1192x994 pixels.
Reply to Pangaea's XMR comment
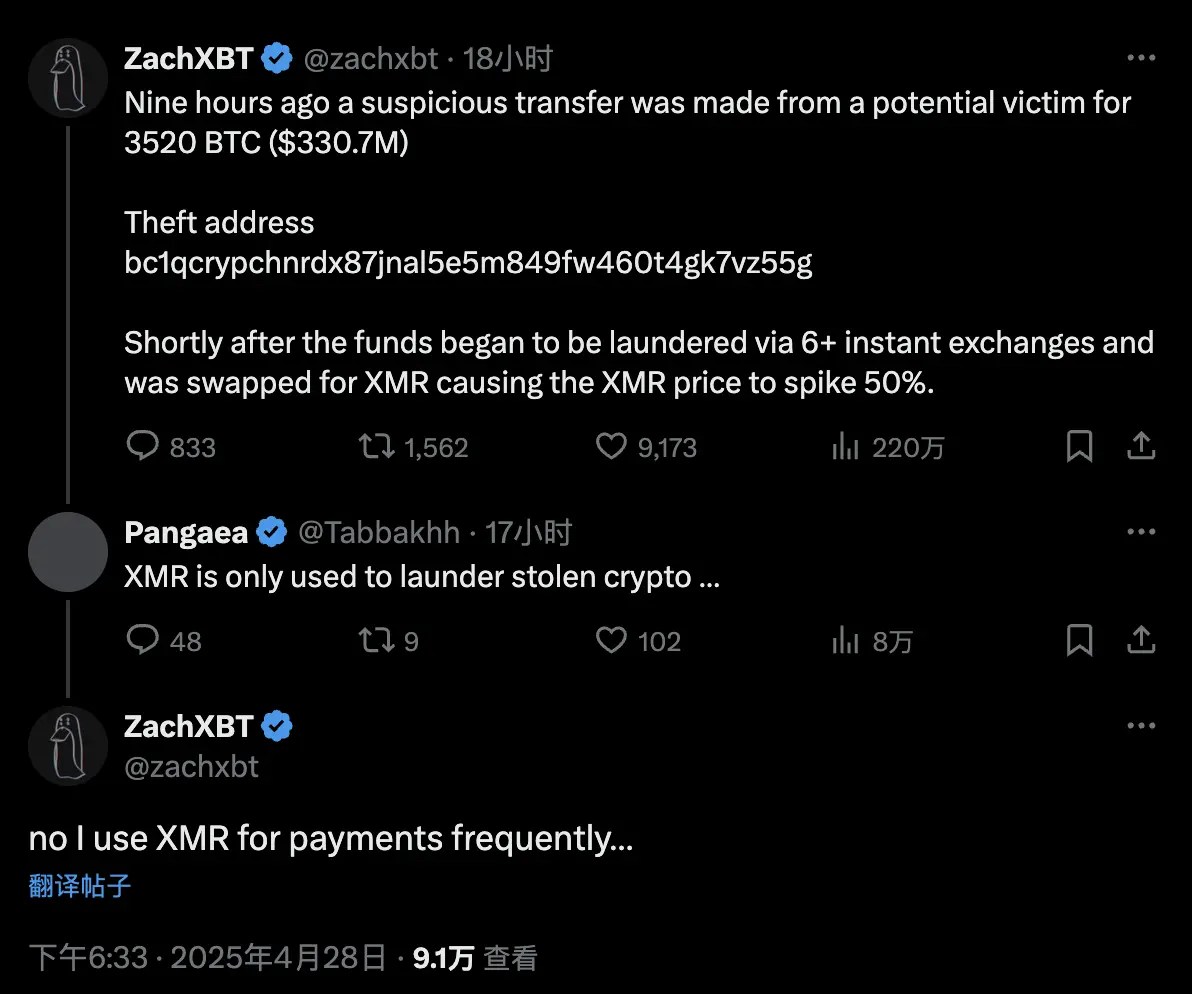[142, 640]
